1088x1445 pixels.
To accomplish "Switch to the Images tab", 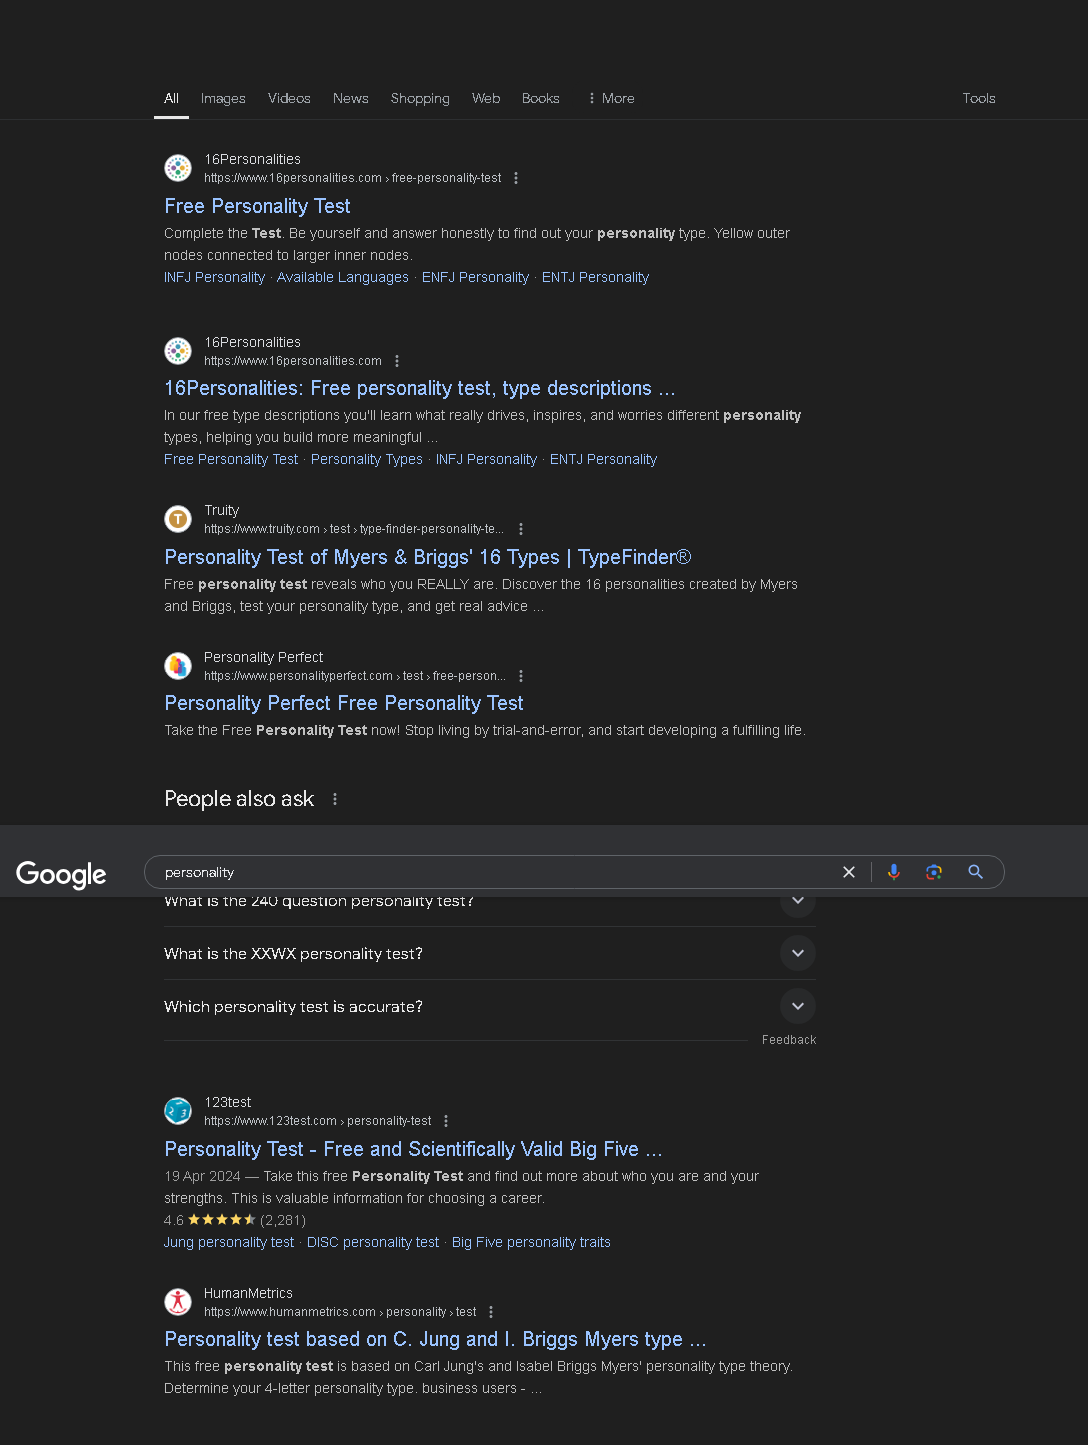I will [223, 98].
